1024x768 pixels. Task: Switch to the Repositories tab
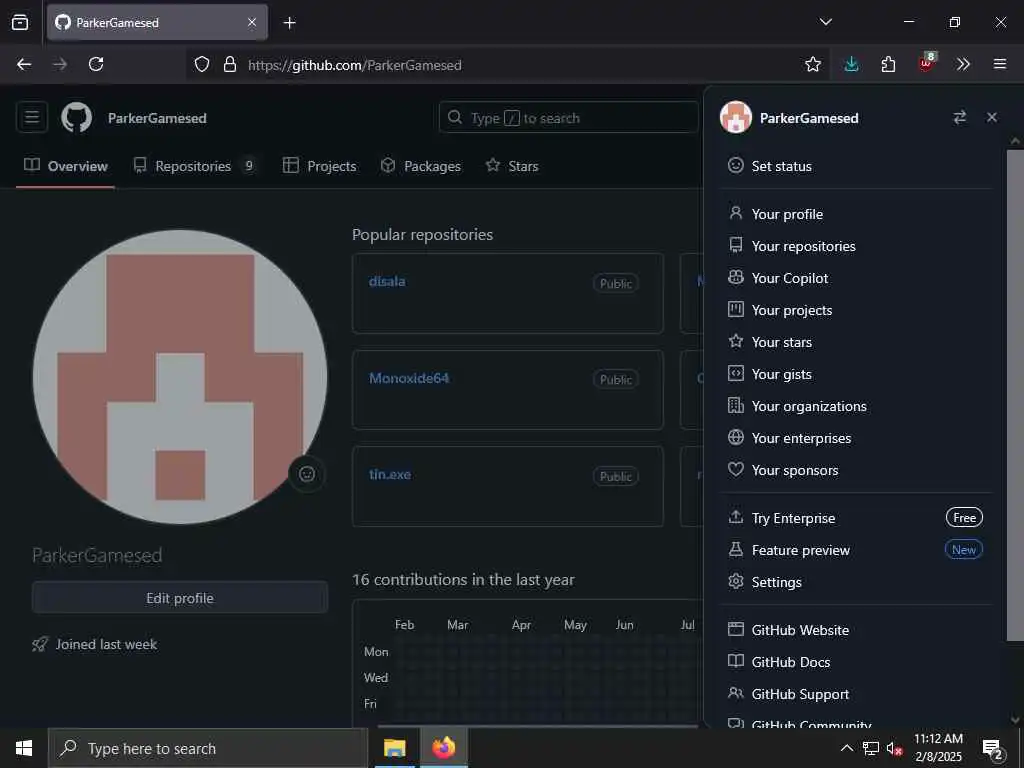(194, 166)
